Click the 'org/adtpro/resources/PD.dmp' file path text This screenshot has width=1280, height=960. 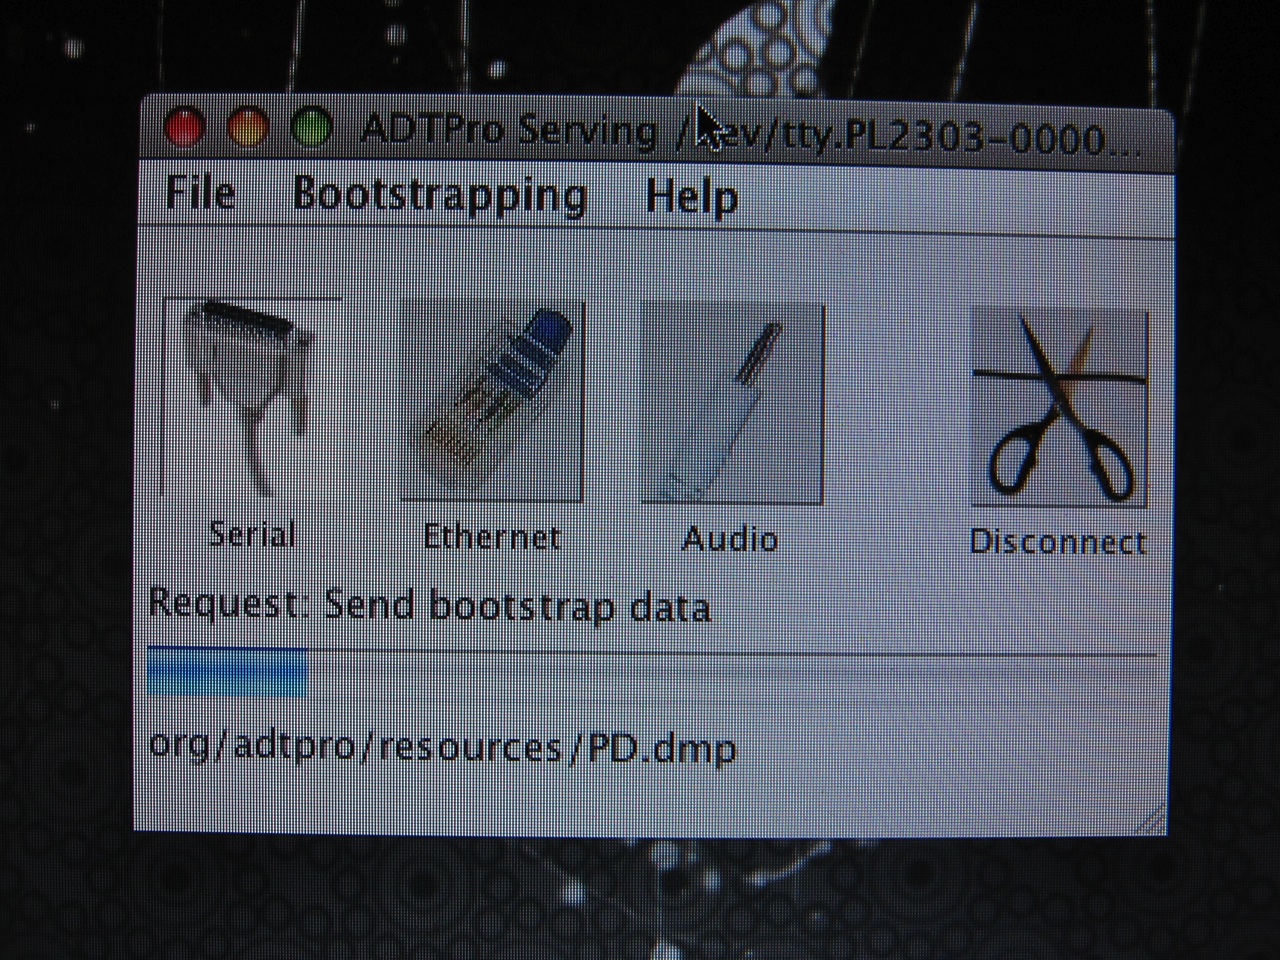(x=442, y=748)
